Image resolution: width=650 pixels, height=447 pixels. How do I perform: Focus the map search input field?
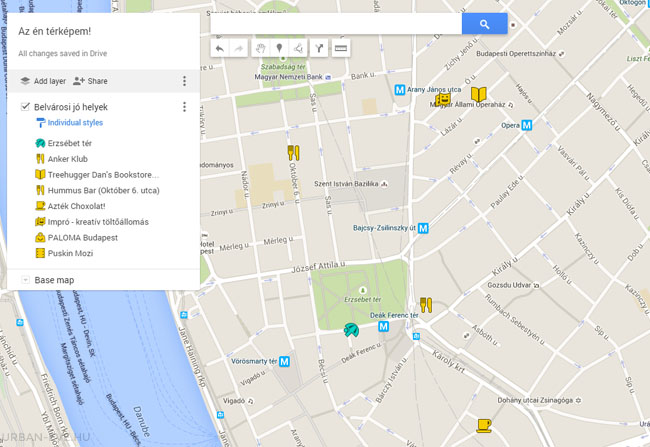pos(336,24)
